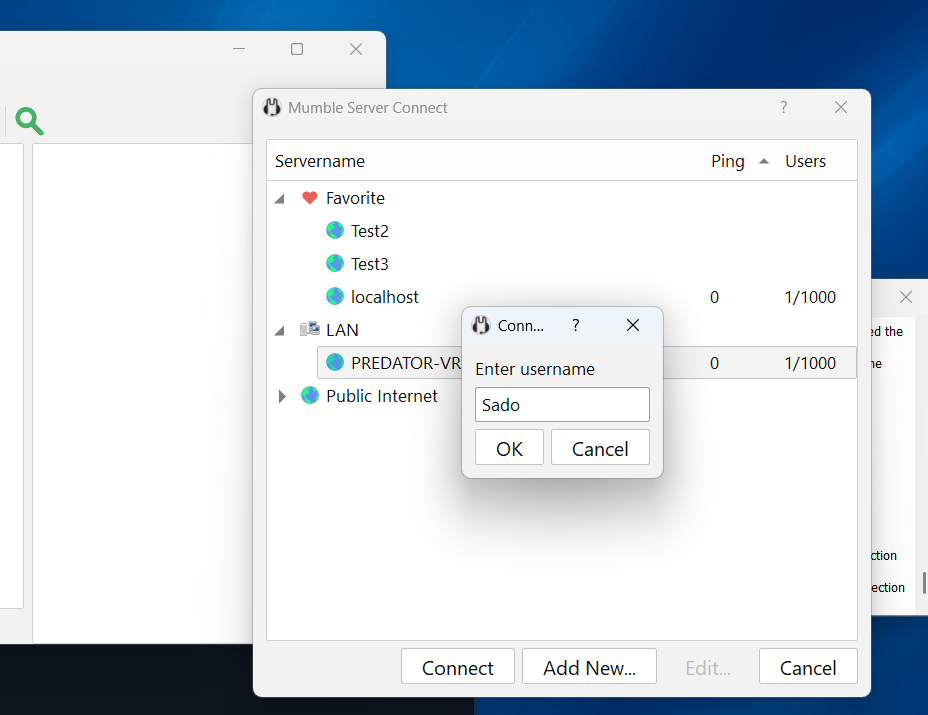Click the help question mark in username dialog
The height and width of the screenshot is (715, 928).
(575, 325)
